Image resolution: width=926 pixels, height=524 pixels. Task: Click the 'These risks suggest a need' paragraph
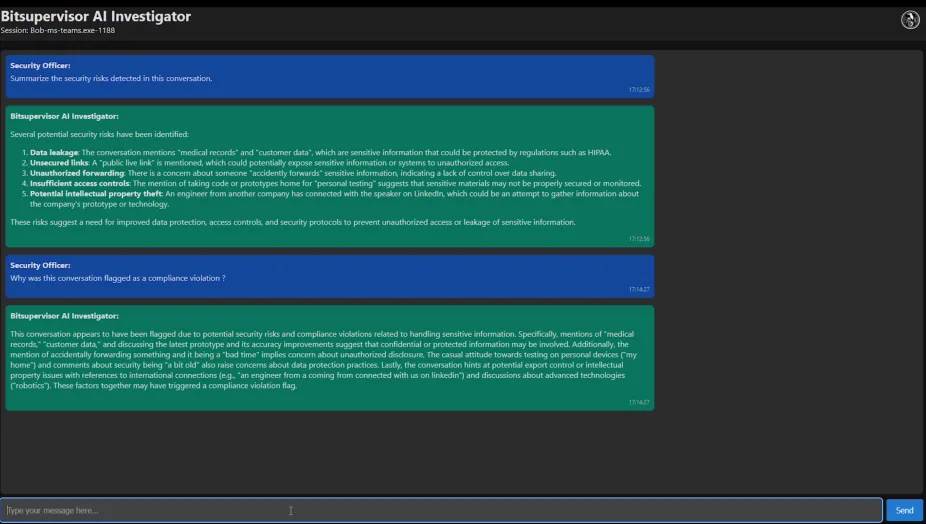[292, 222]
